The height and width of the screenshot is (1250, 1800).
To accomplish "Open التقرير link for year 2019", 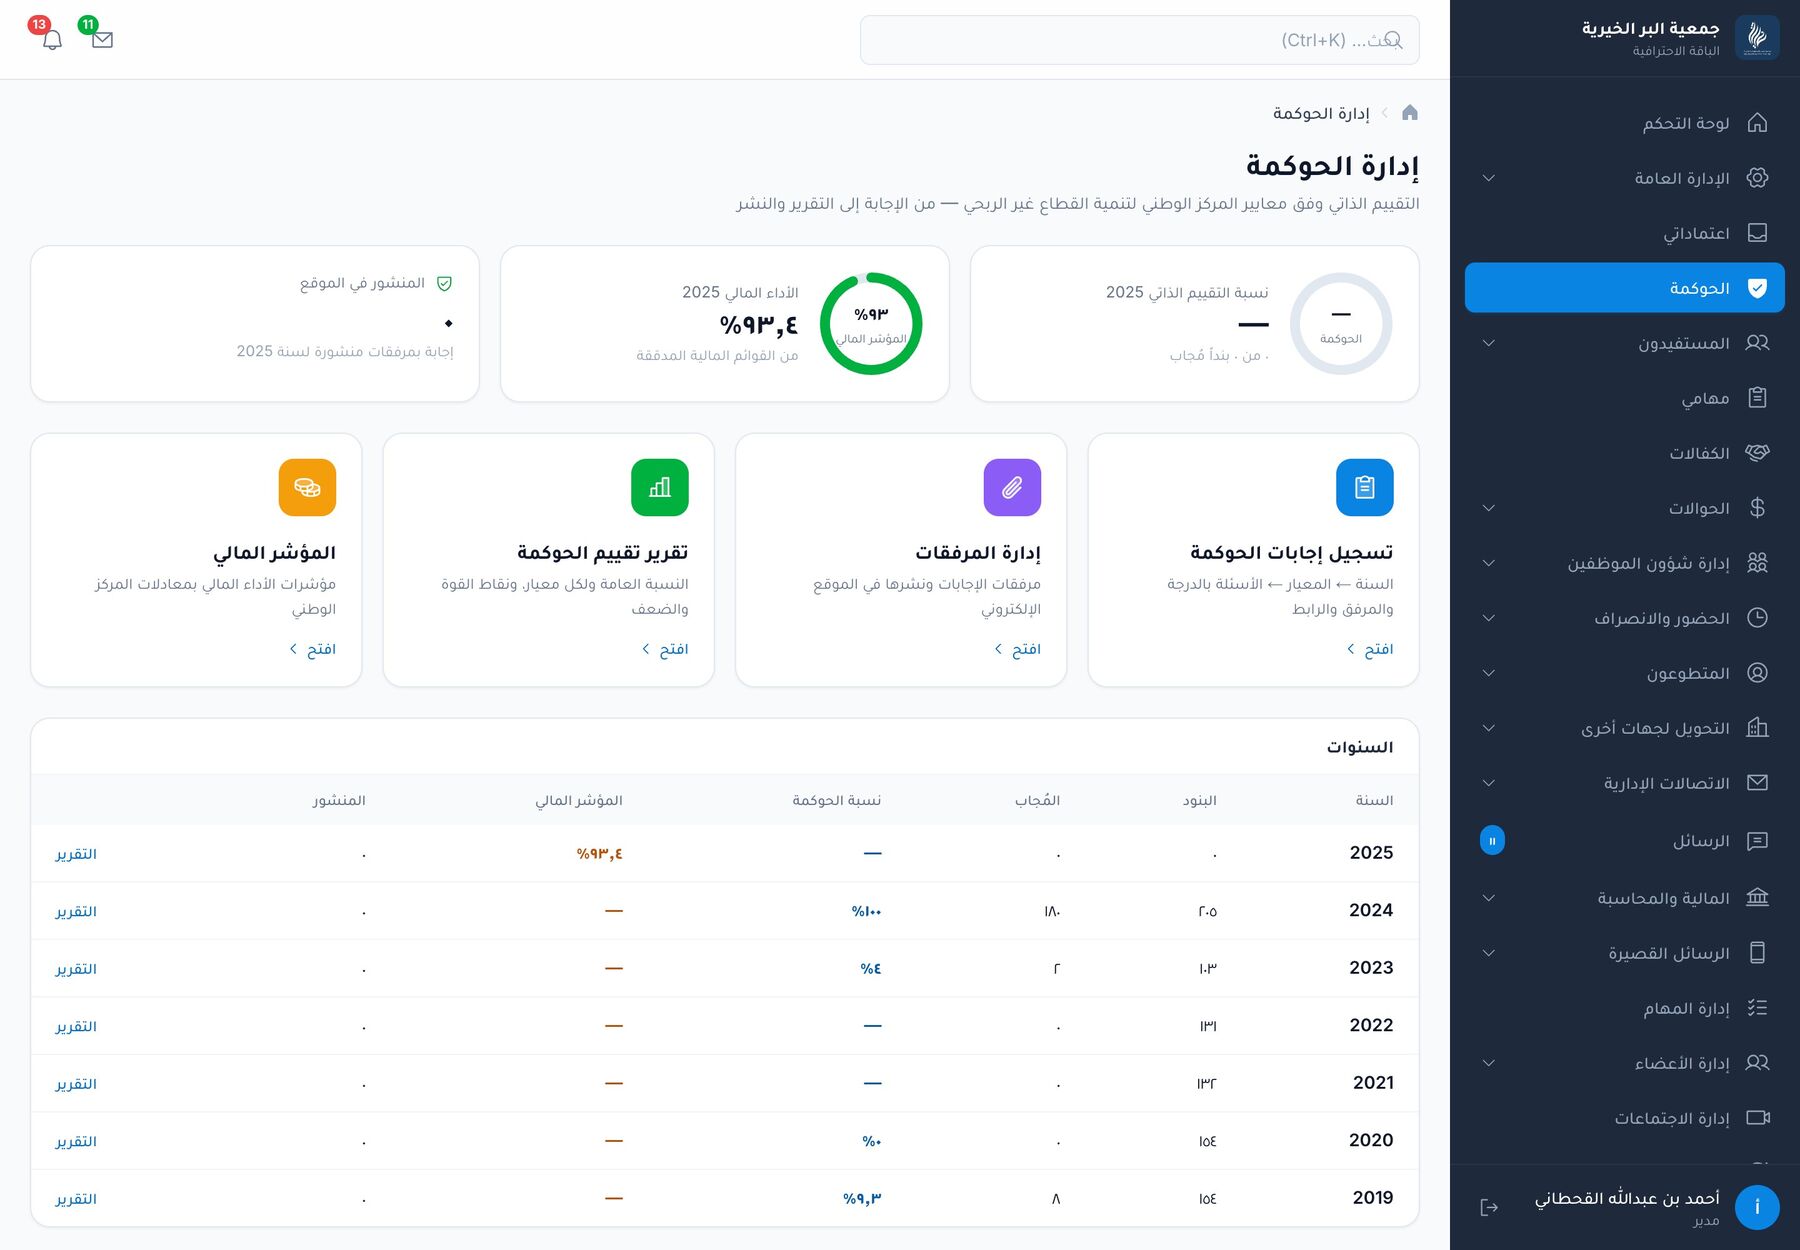I will (x=76, y=1199).
